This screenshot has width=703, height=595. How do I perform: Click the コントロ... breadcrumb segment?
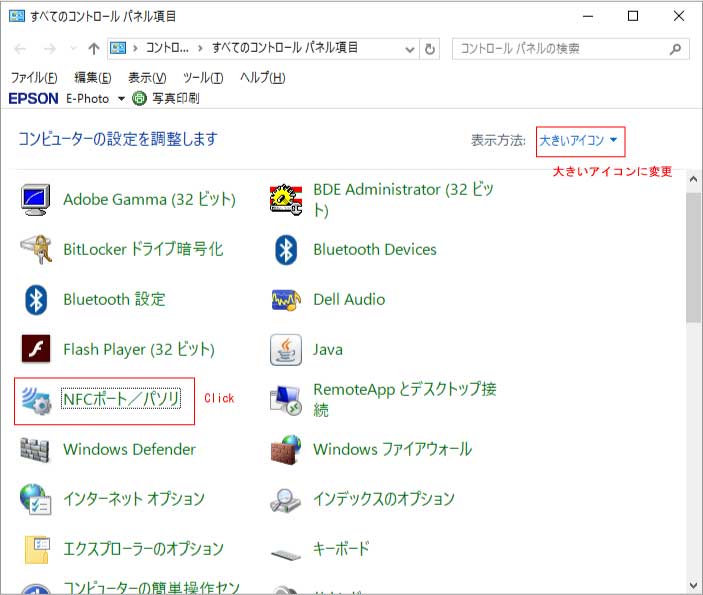tap(167, 48)
